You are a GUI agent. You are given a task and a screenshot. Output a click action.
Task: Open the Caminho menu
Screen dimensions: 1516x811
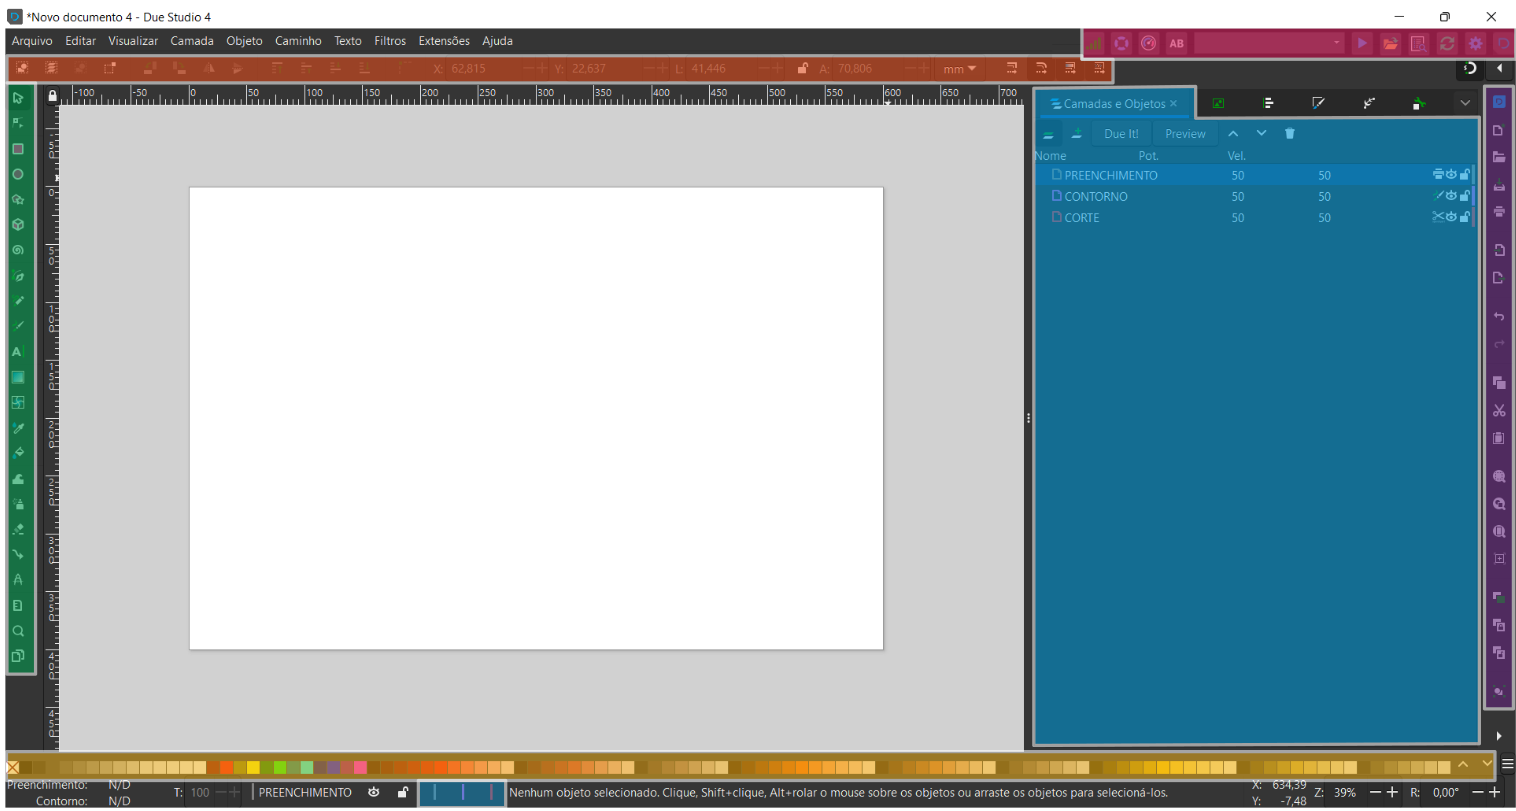point(298,41)
